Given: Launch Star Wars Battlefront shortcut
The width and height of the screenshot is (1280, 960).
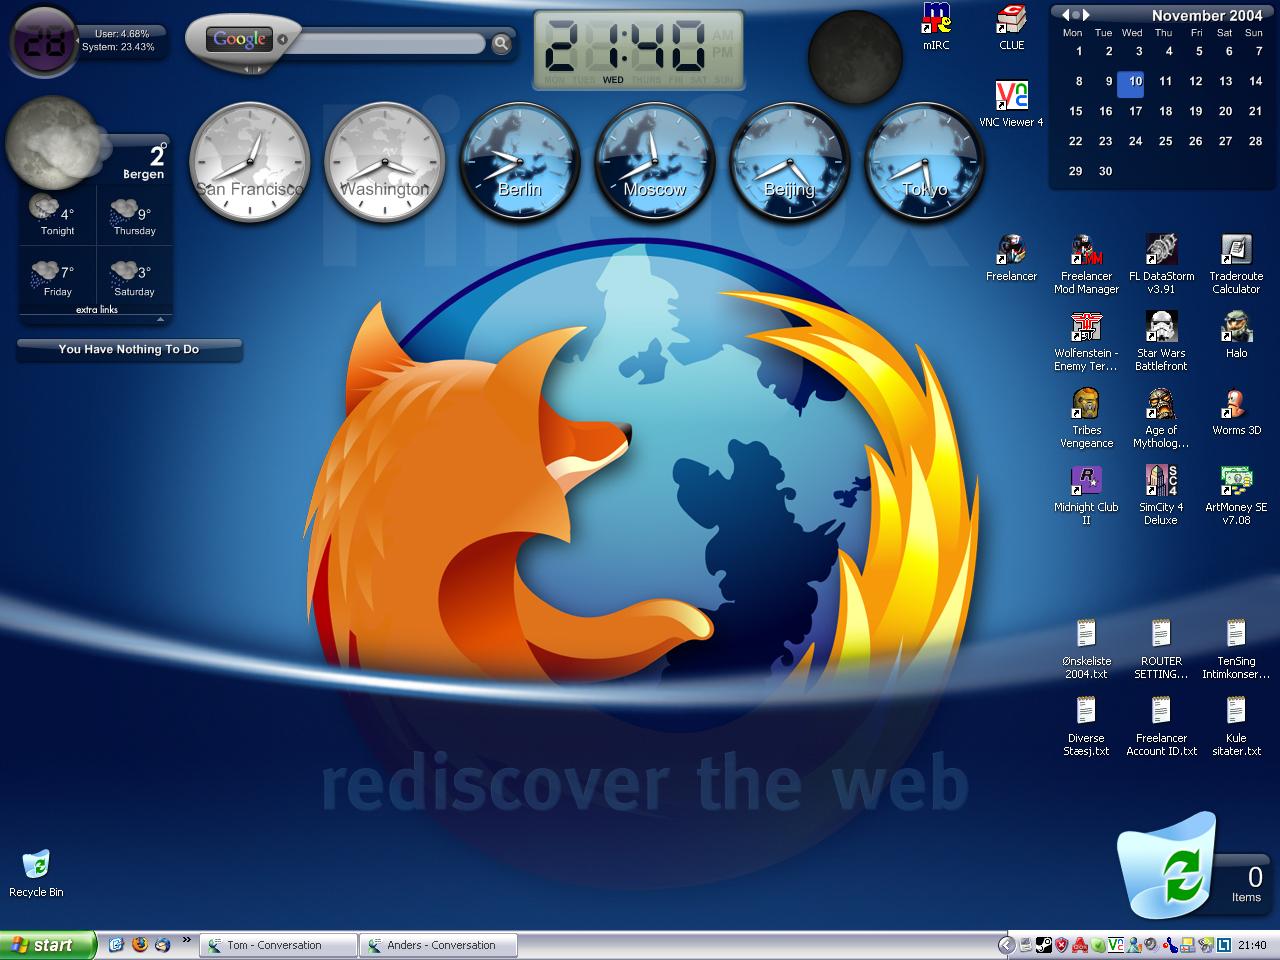Looking at the screenshot, I should (x=1161, y=341).
